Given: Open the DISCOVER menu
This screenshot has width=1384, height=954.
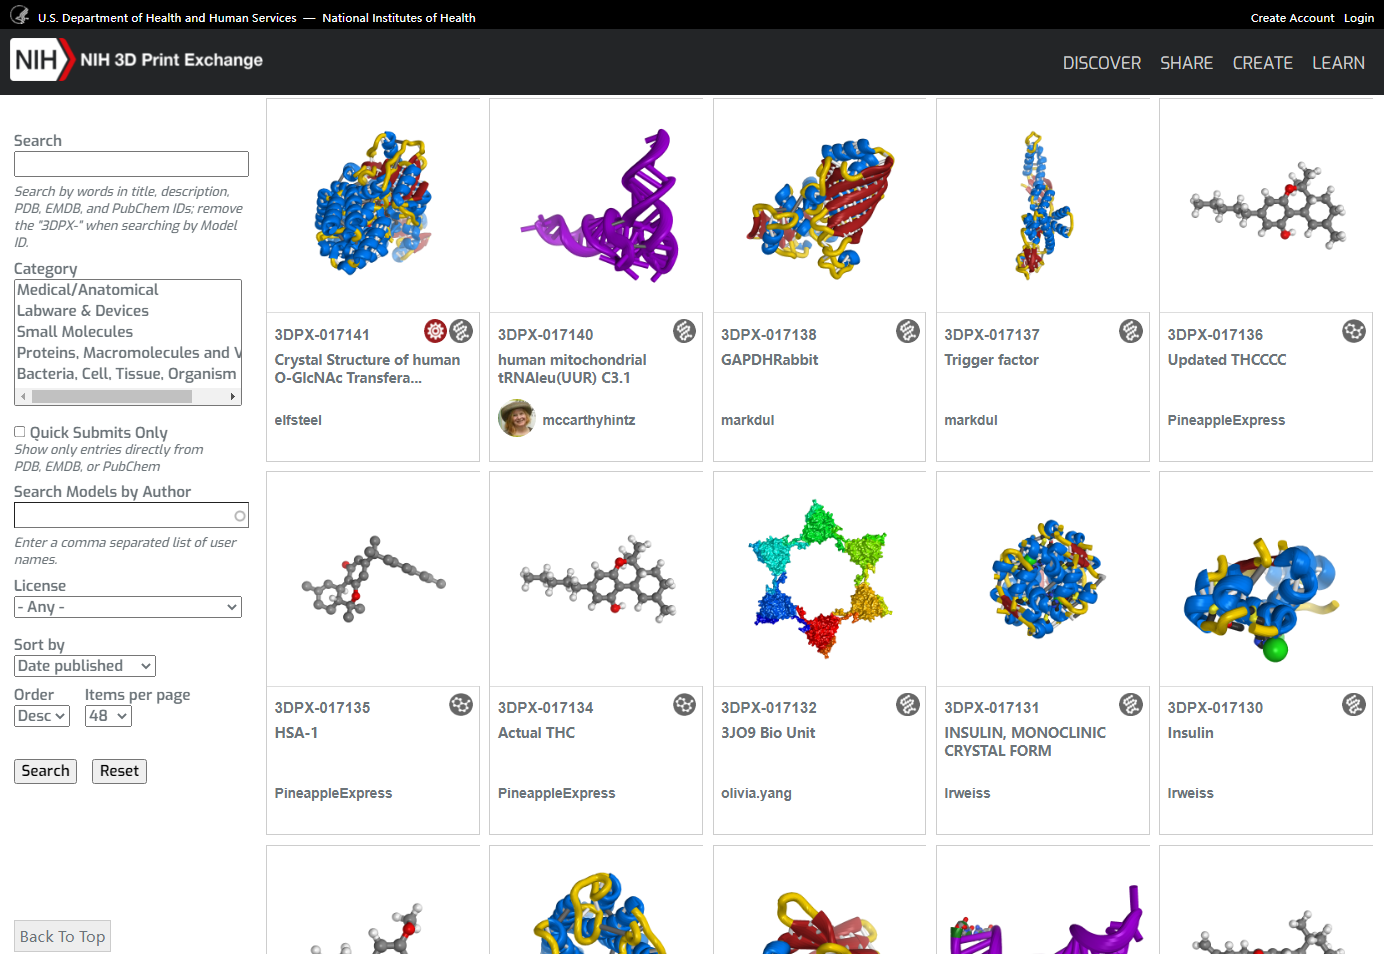Looking at the screenshot, I should (x=1101, y=62).
